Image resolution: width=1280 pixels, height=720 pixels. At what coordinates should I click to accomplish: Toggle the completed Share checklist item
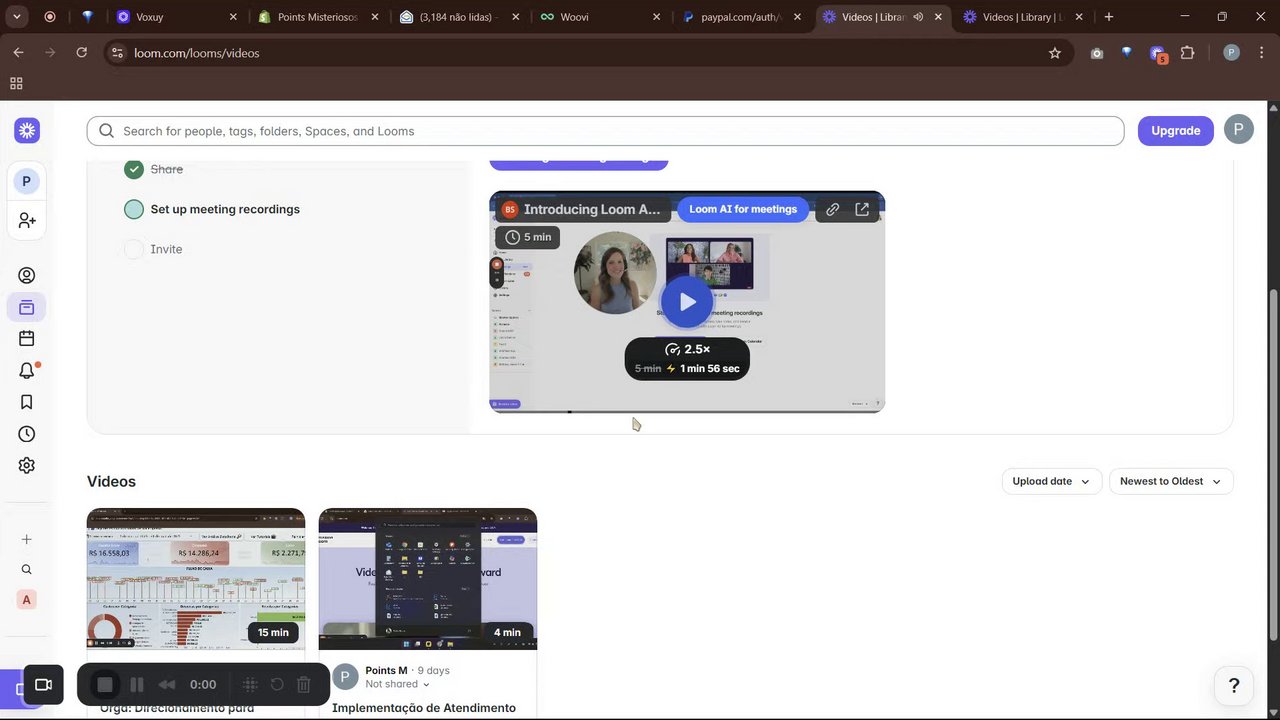(134, 169)
